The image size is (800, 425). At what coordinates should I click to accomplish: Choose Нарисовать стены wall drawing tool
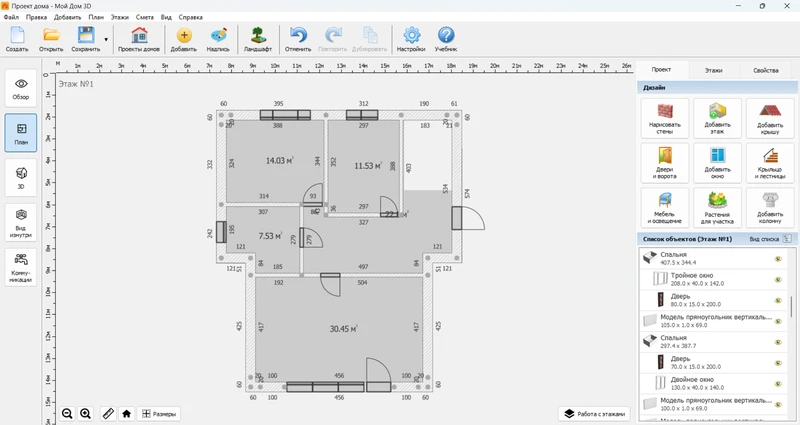tap(665, 118)
